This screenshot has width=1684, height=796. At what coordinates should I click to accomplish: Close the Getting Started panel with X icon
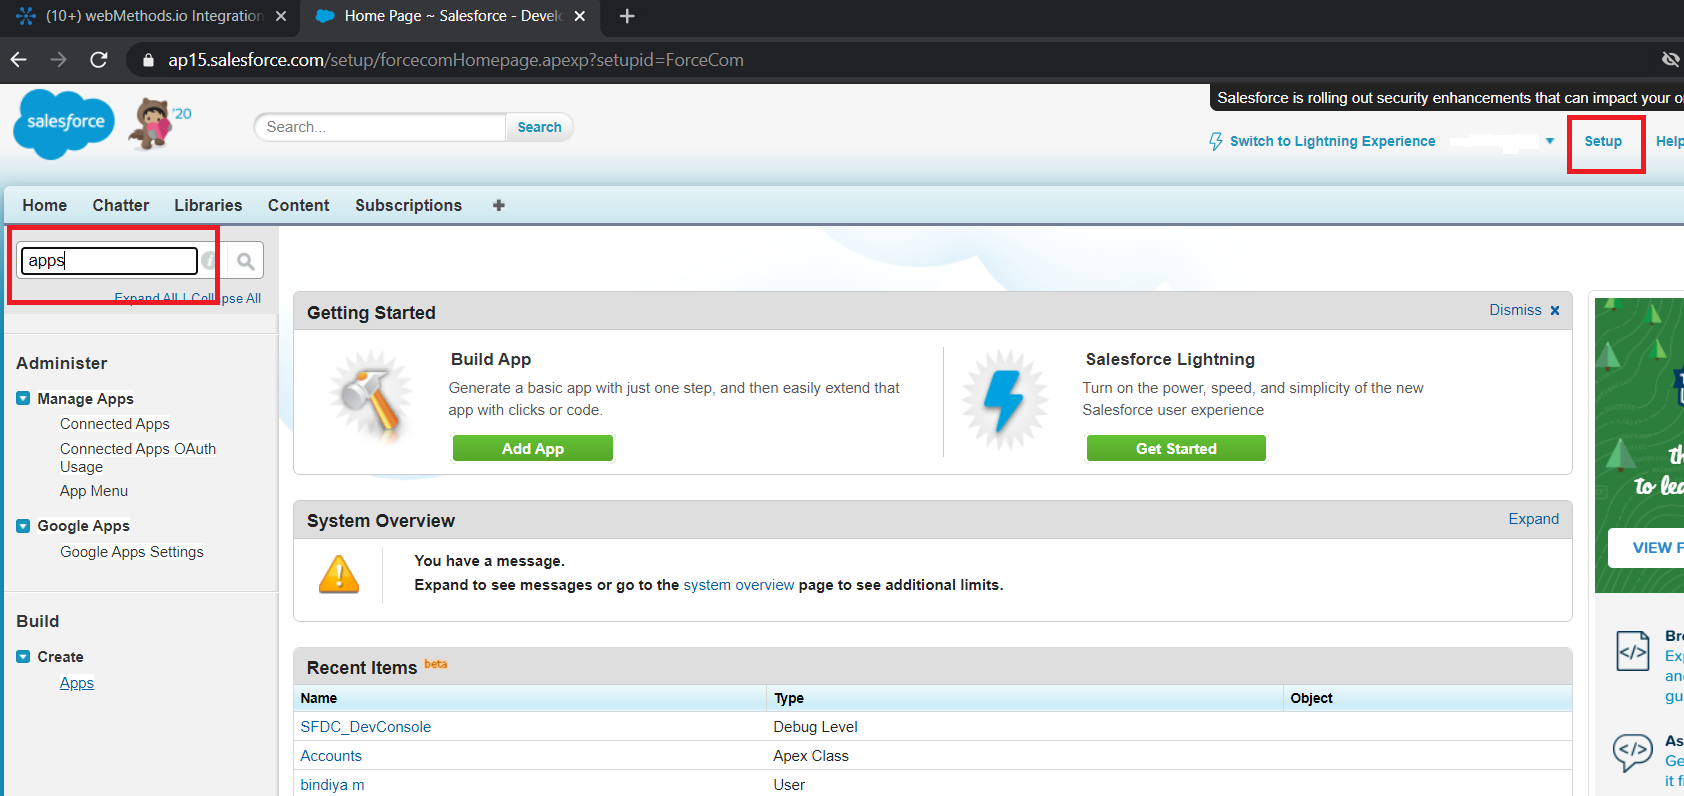coord(1555,311)
